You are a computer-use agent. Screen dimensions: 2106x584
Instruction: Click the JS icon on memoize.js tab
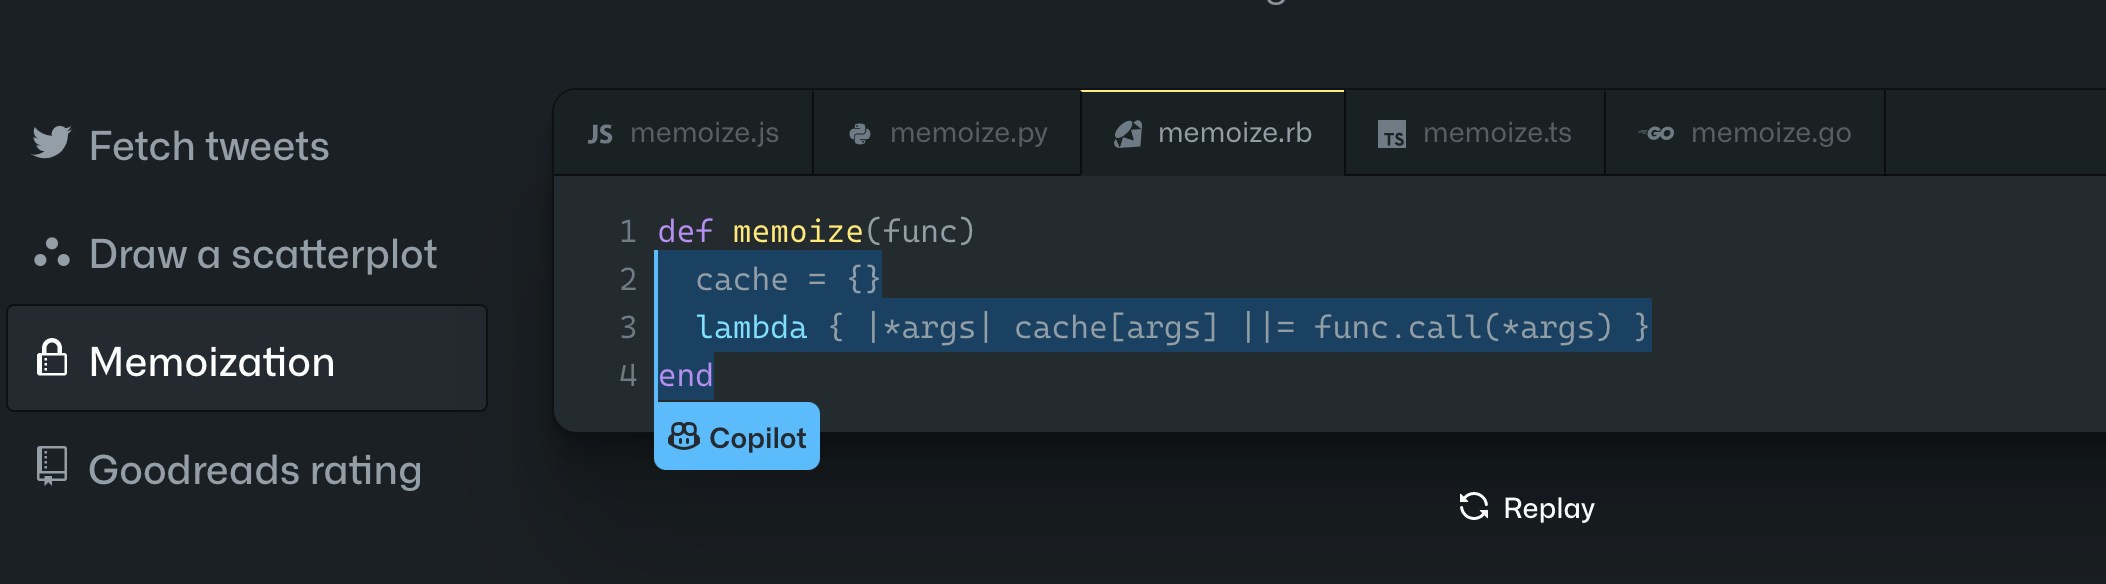600,134
